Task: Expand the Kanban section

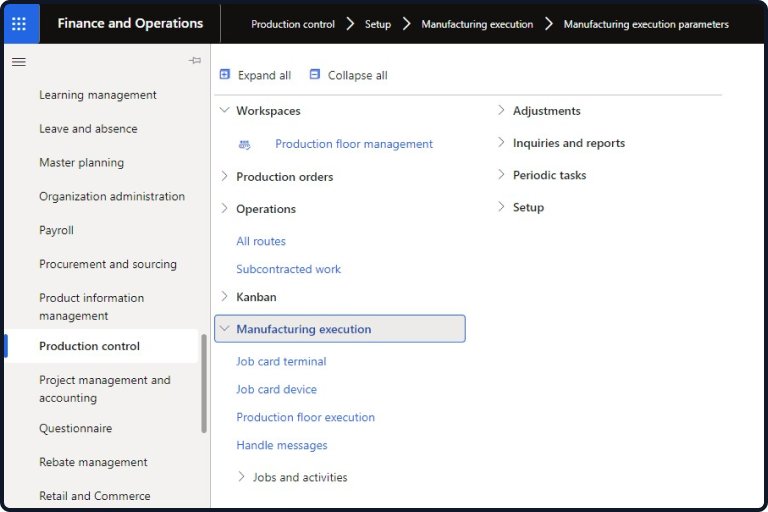Action: click(x=224, y=296)
